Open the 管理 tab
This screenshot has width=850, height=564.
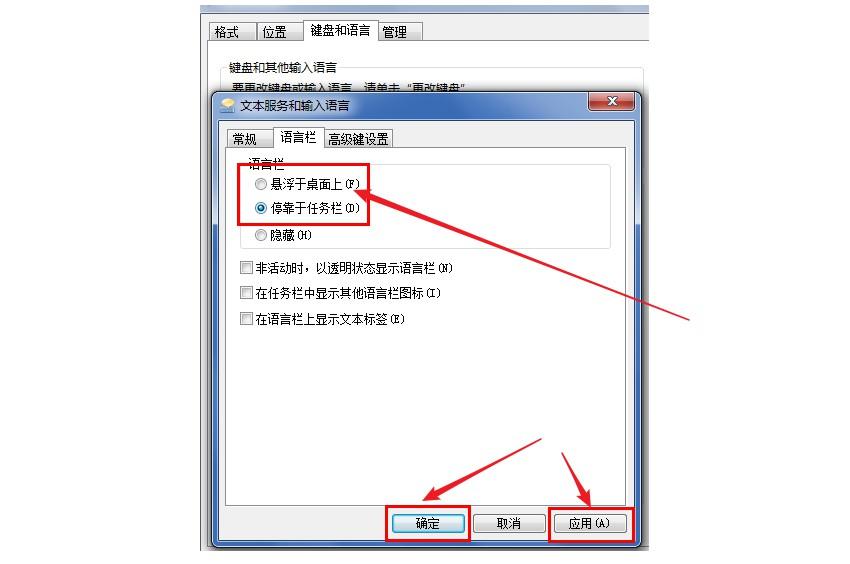(x=395, y=32)
